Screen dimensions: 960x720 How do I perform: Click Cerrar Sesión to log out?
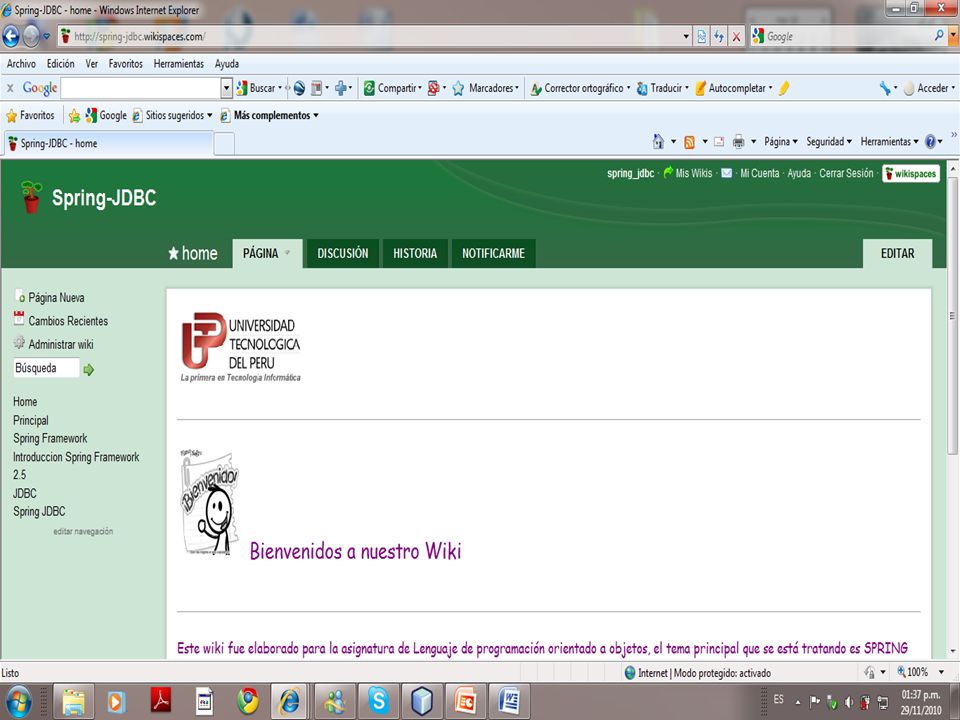[846, 173]
